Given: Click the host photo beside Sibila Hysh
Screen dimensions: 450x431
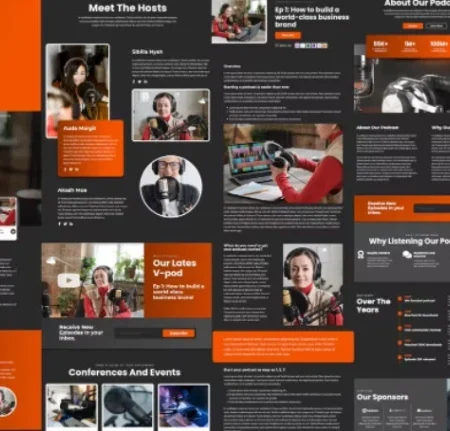Looking at the screenshot, I should pos(171,115).
